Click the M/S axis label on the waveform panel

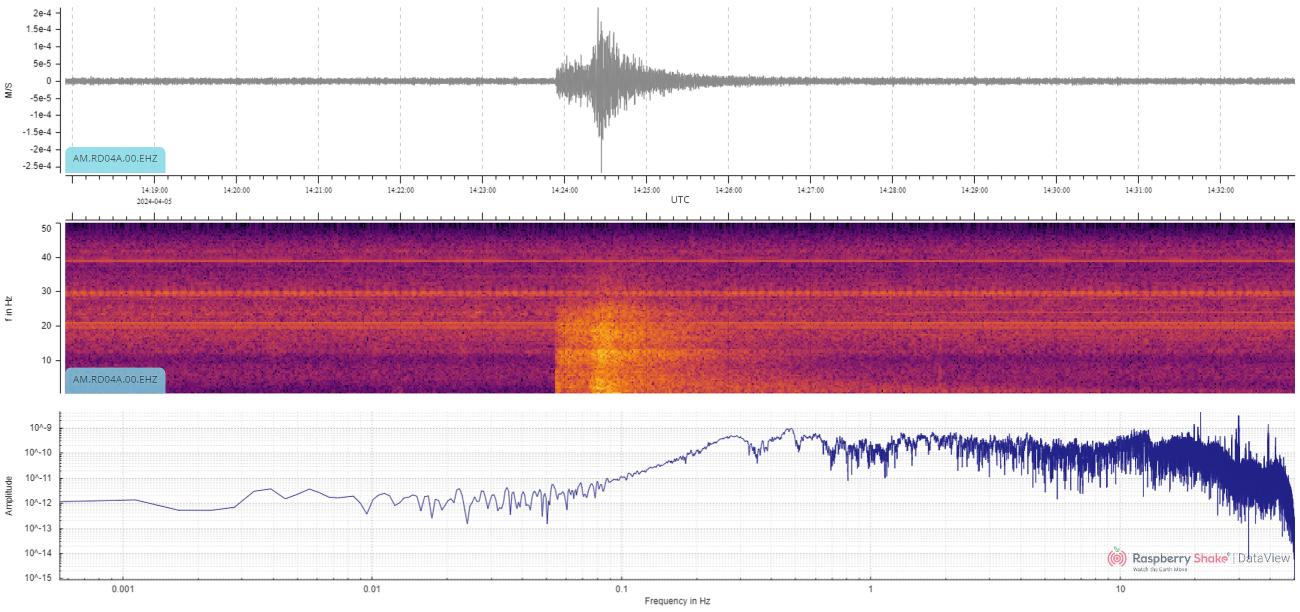[10, 88]
